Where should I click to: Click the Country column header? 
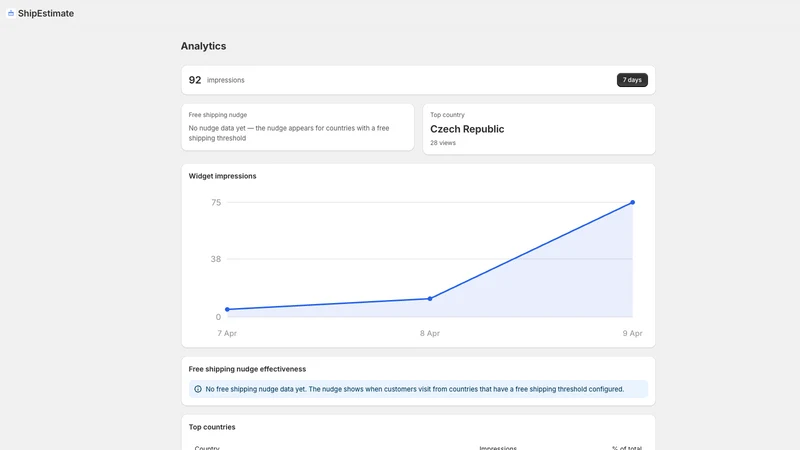point(207,448)
